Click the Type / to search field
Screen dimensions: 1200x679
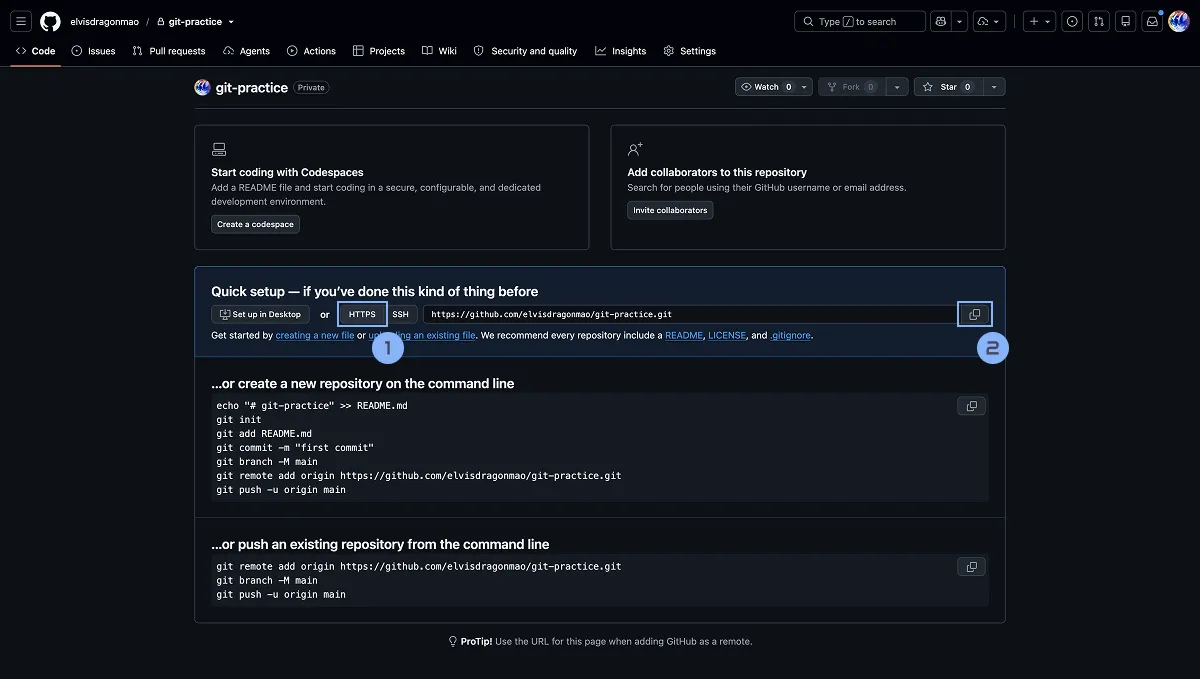[859, 21]
